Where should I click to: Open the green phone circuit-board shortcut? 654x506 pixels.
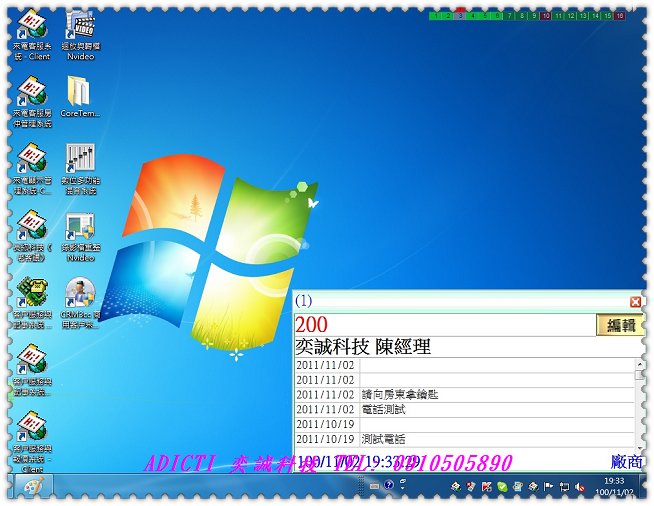(32, 303)
